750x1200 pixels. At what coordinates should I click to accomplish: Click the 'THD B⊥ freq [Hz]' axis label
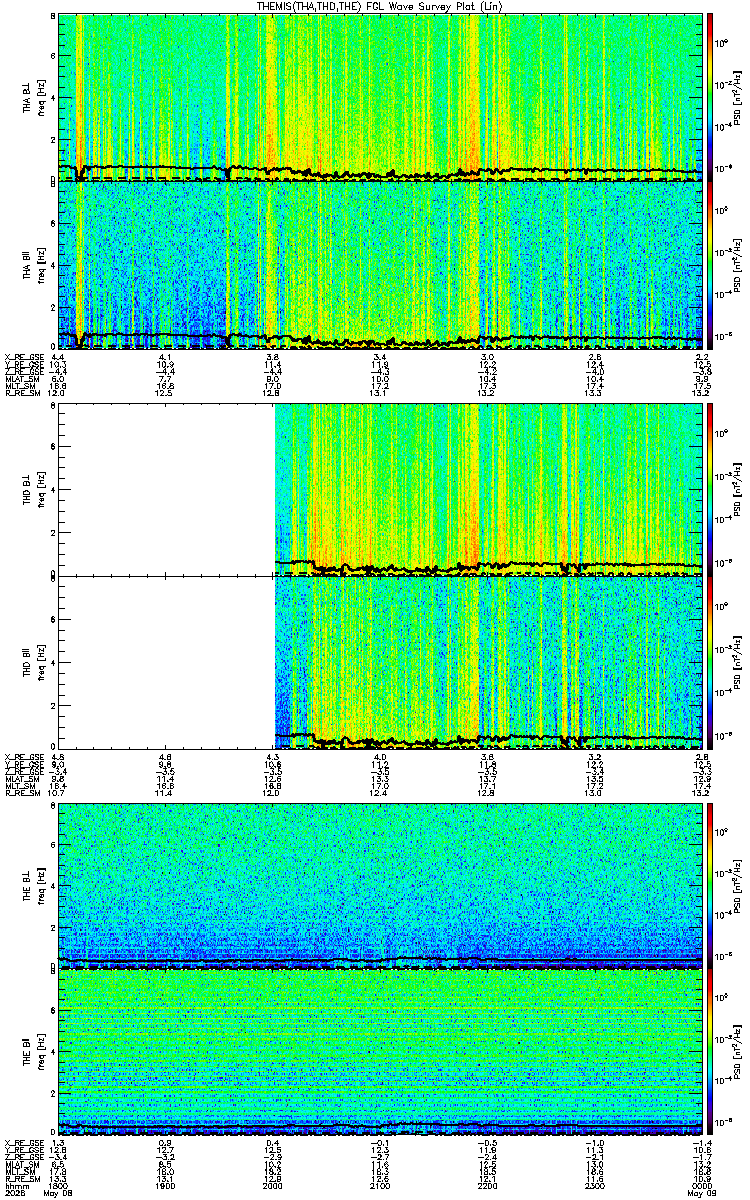pyautogui.click(x=34, y=492)
